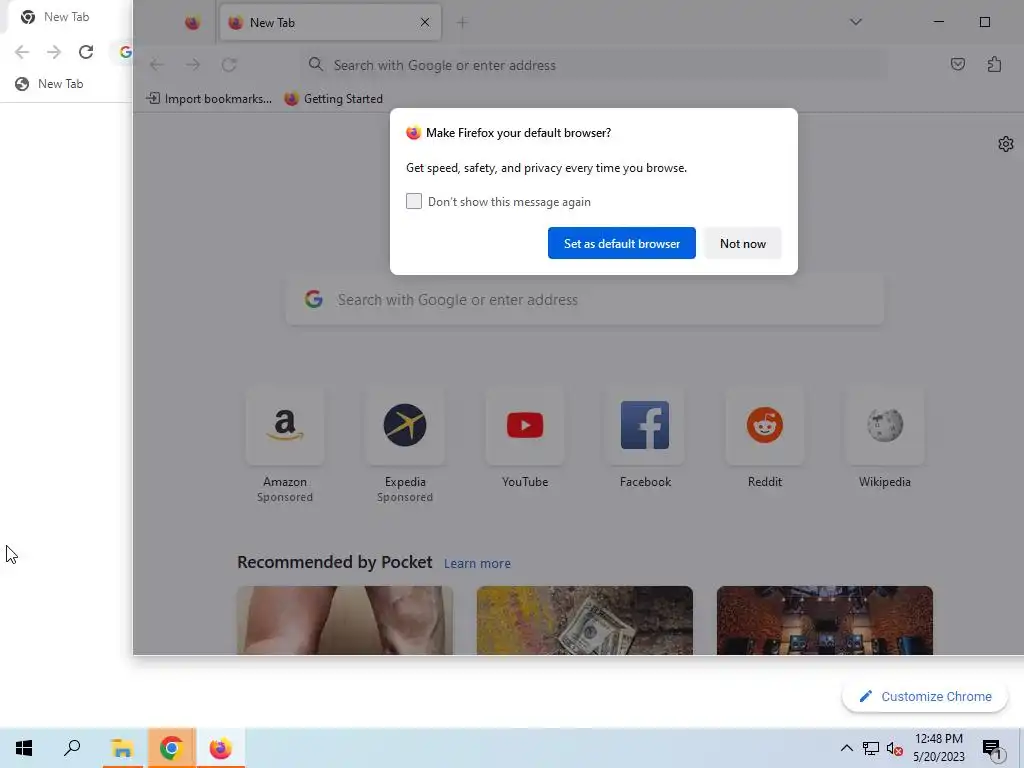Click Set as default browser button
Viewport: 1024px width, 768px height.
[622, 243]
